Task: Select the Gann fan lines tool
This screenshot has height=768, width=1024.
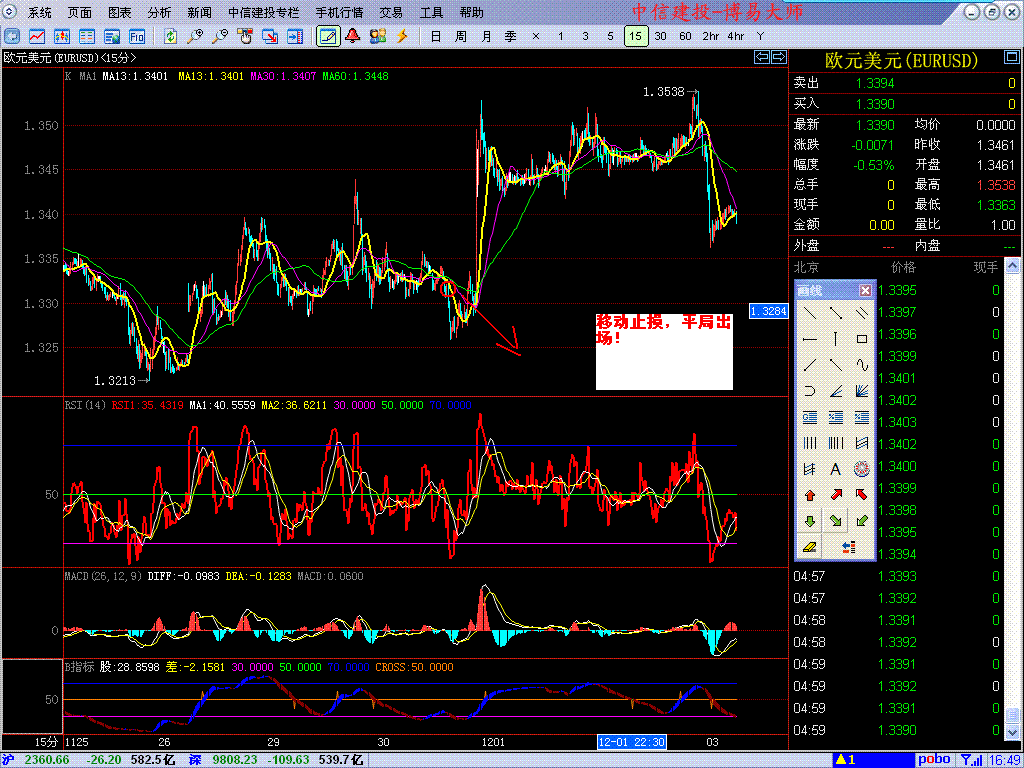Action: tap(862, 391)
